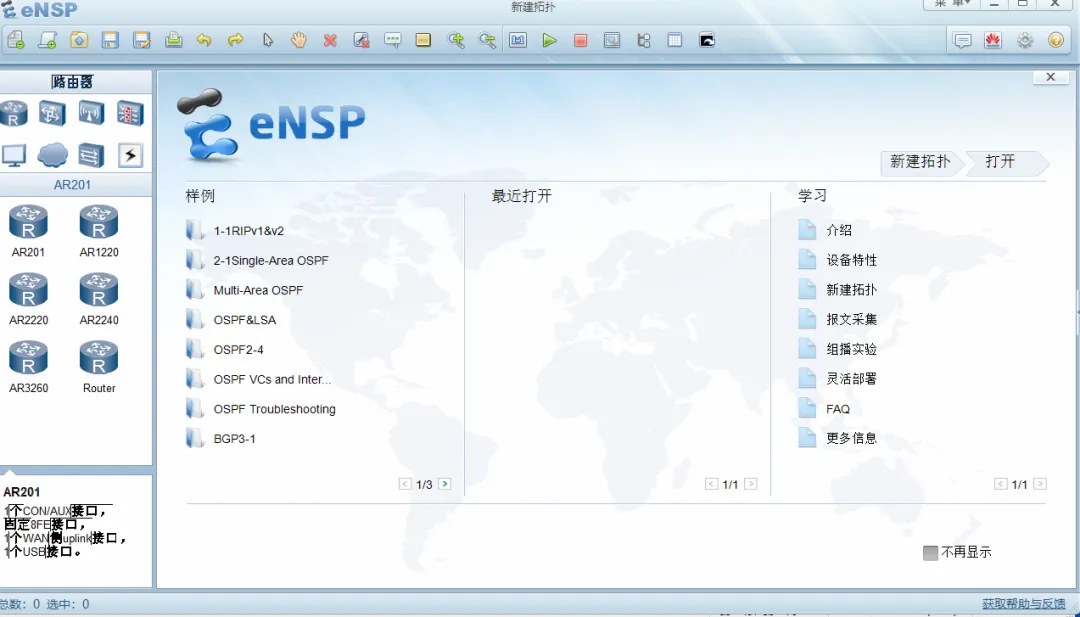Zoom out with the magnifier minus icon
Image resolution: width=1080 pixels, height=617 pixels.
[487, 40]
